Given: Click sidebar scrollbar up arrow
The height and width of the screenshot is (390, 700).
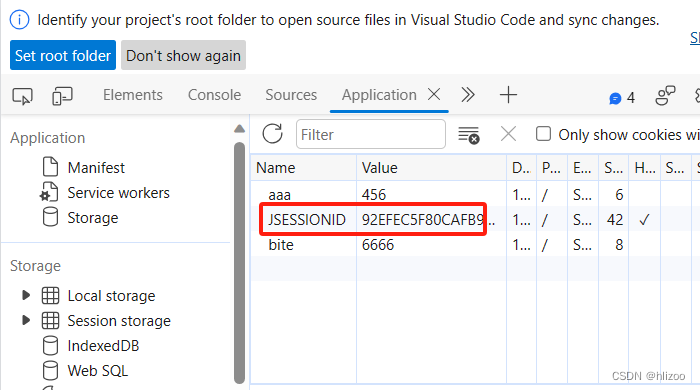Looking at the screenshot, I should click(x=239, y=129).
